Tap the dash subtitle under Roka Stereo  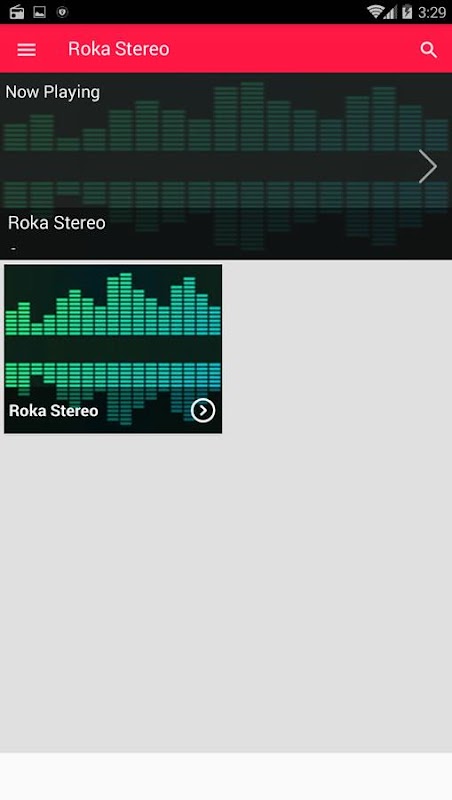(x=13, y=248)
